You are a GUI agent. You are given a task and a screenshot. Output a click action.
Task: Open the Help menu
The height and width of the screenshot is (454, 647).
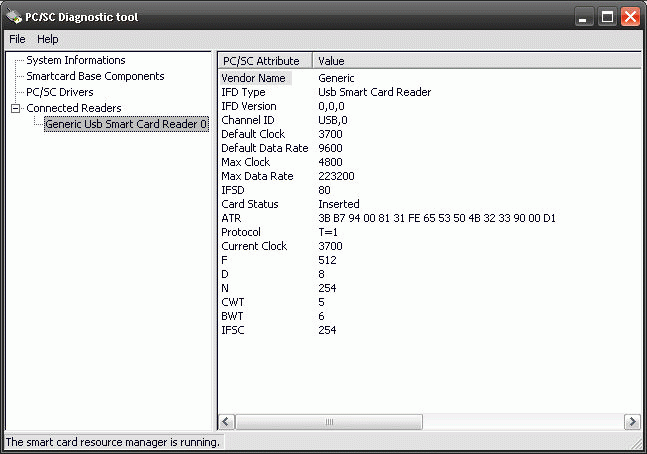(47, 39)
